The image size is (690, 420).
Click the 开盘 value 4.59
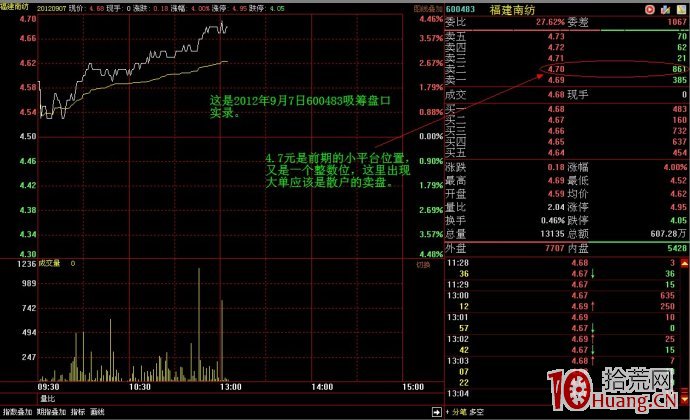pyautogui.click(x=556, y=194)
